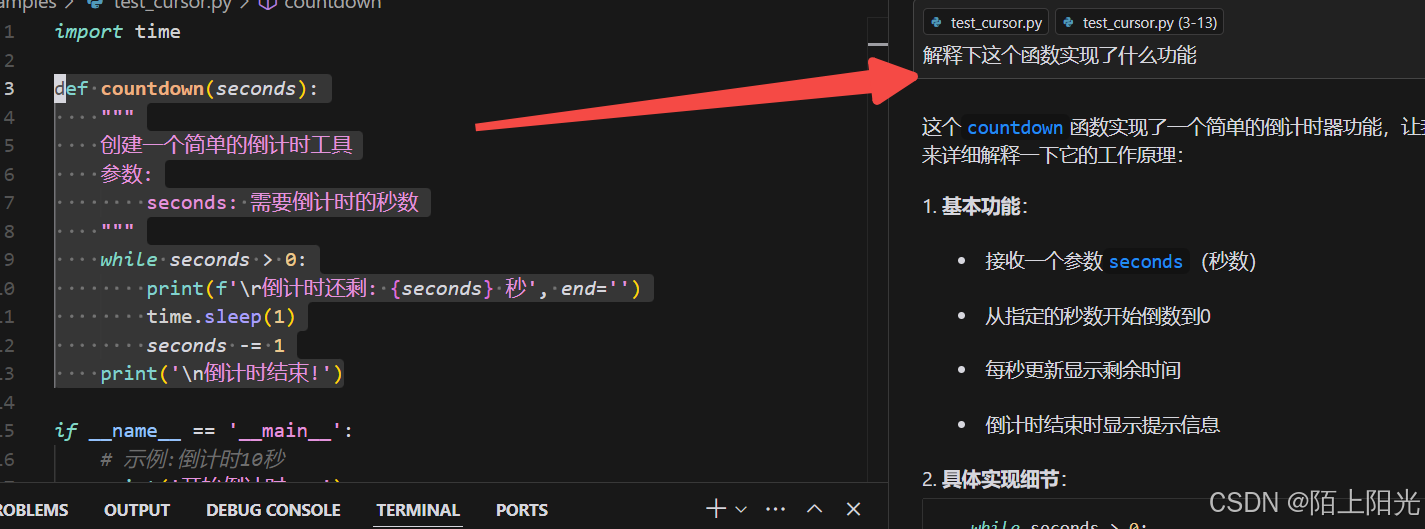Click the 'def countdown(seconds):' line
This screenshot has width=1425, height=529.
[x=186, y=88]
